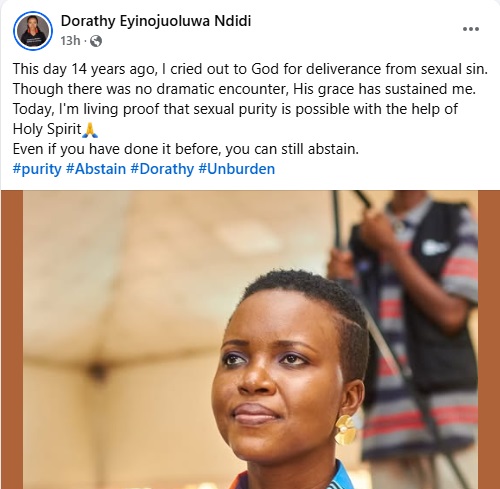This screenshot has width=500, height=489.
Task: Click the words "Holy Spirit" in post
Action: (x=47, y=129)
